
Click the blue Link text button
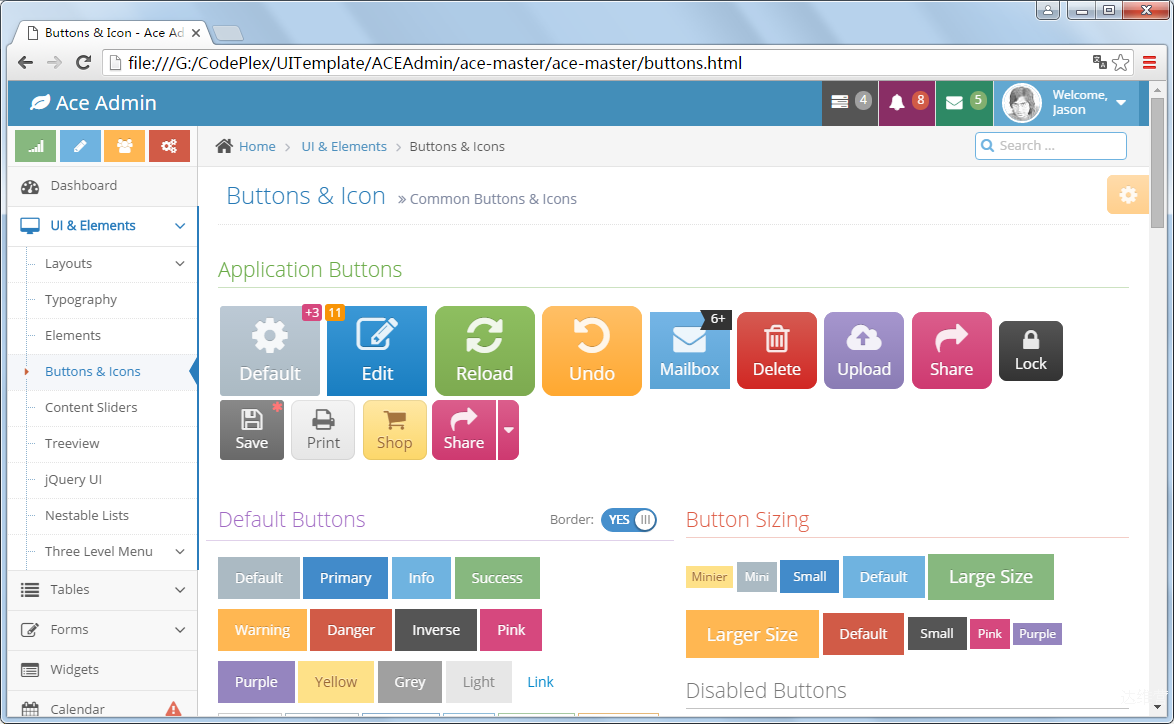click(x=540, y=682)
